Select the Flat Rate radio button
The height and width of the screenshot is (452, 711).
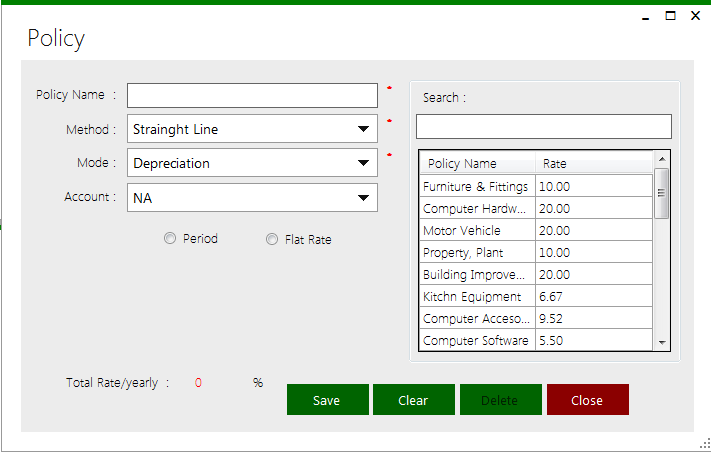[x=272, y=240]
